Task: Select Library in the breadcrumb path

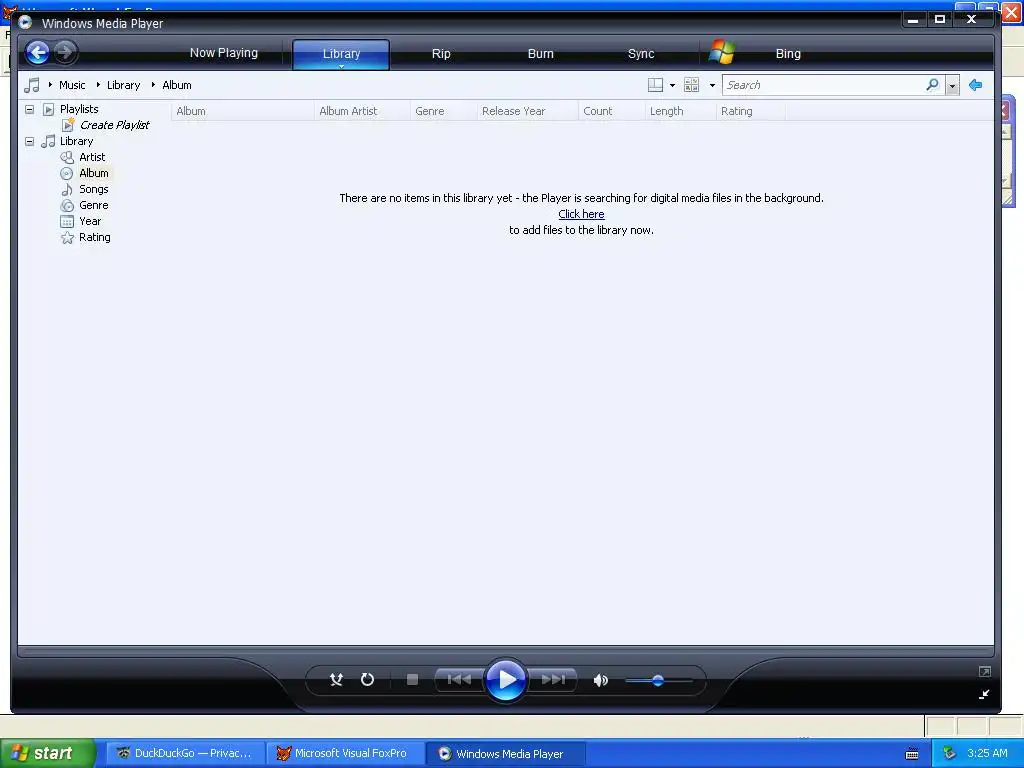Action: click(x=123, y=85)
